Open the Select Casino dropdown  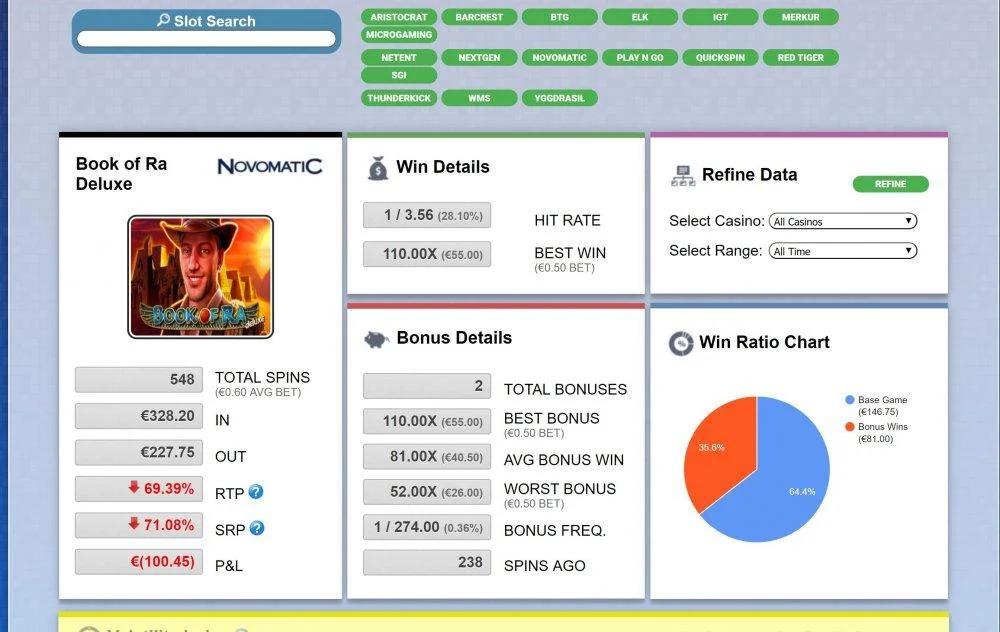[x=842, y=221]
